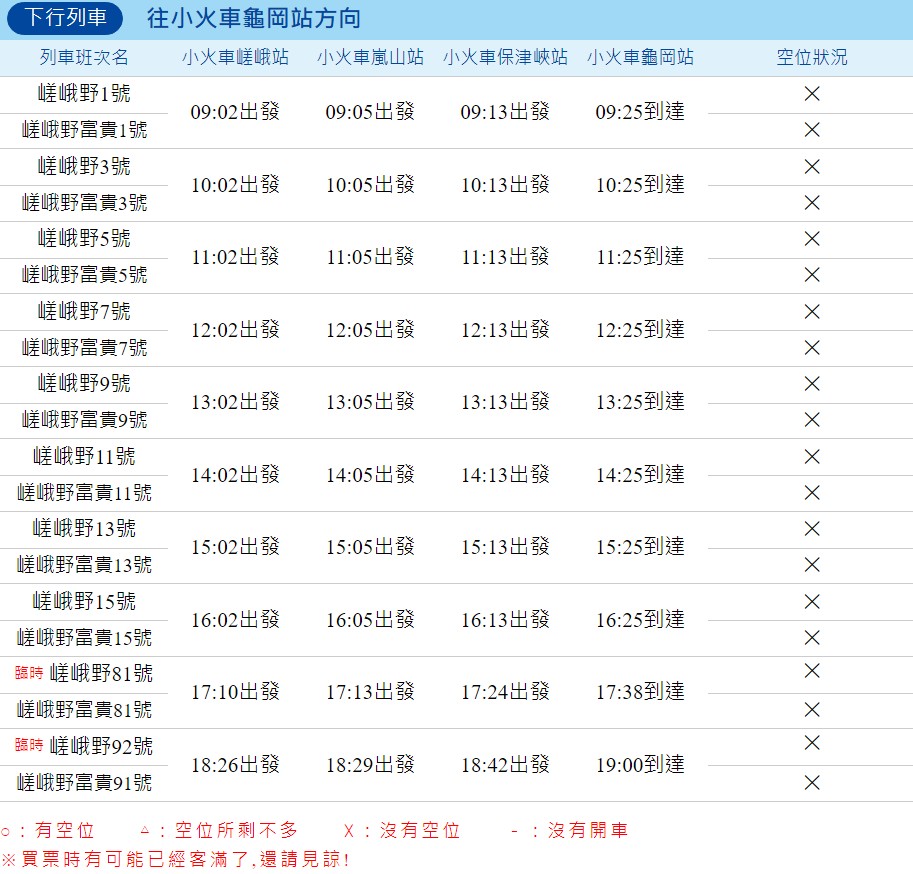Click the X：沒有空位 legend entry

(x=402, y=830)
